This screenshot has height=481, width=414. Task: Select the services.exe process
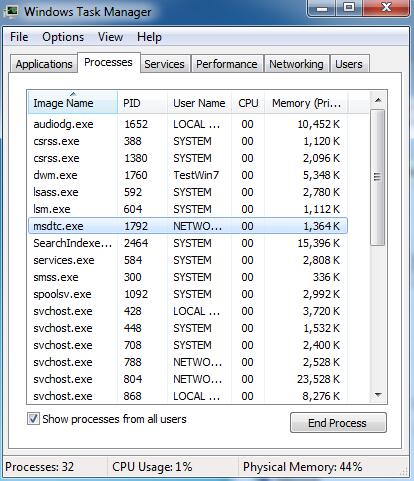[188, 260]
